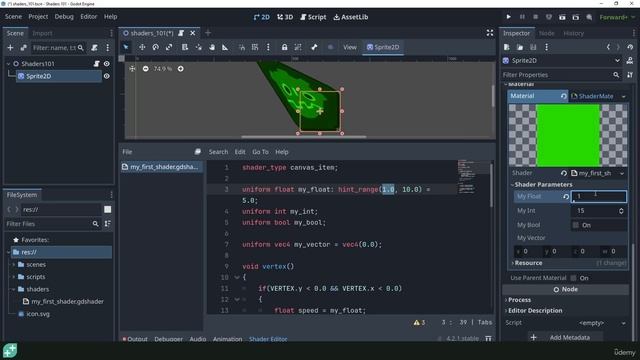
Task: Toggle smart snap icon in toolbar
Action: point(242,47)
